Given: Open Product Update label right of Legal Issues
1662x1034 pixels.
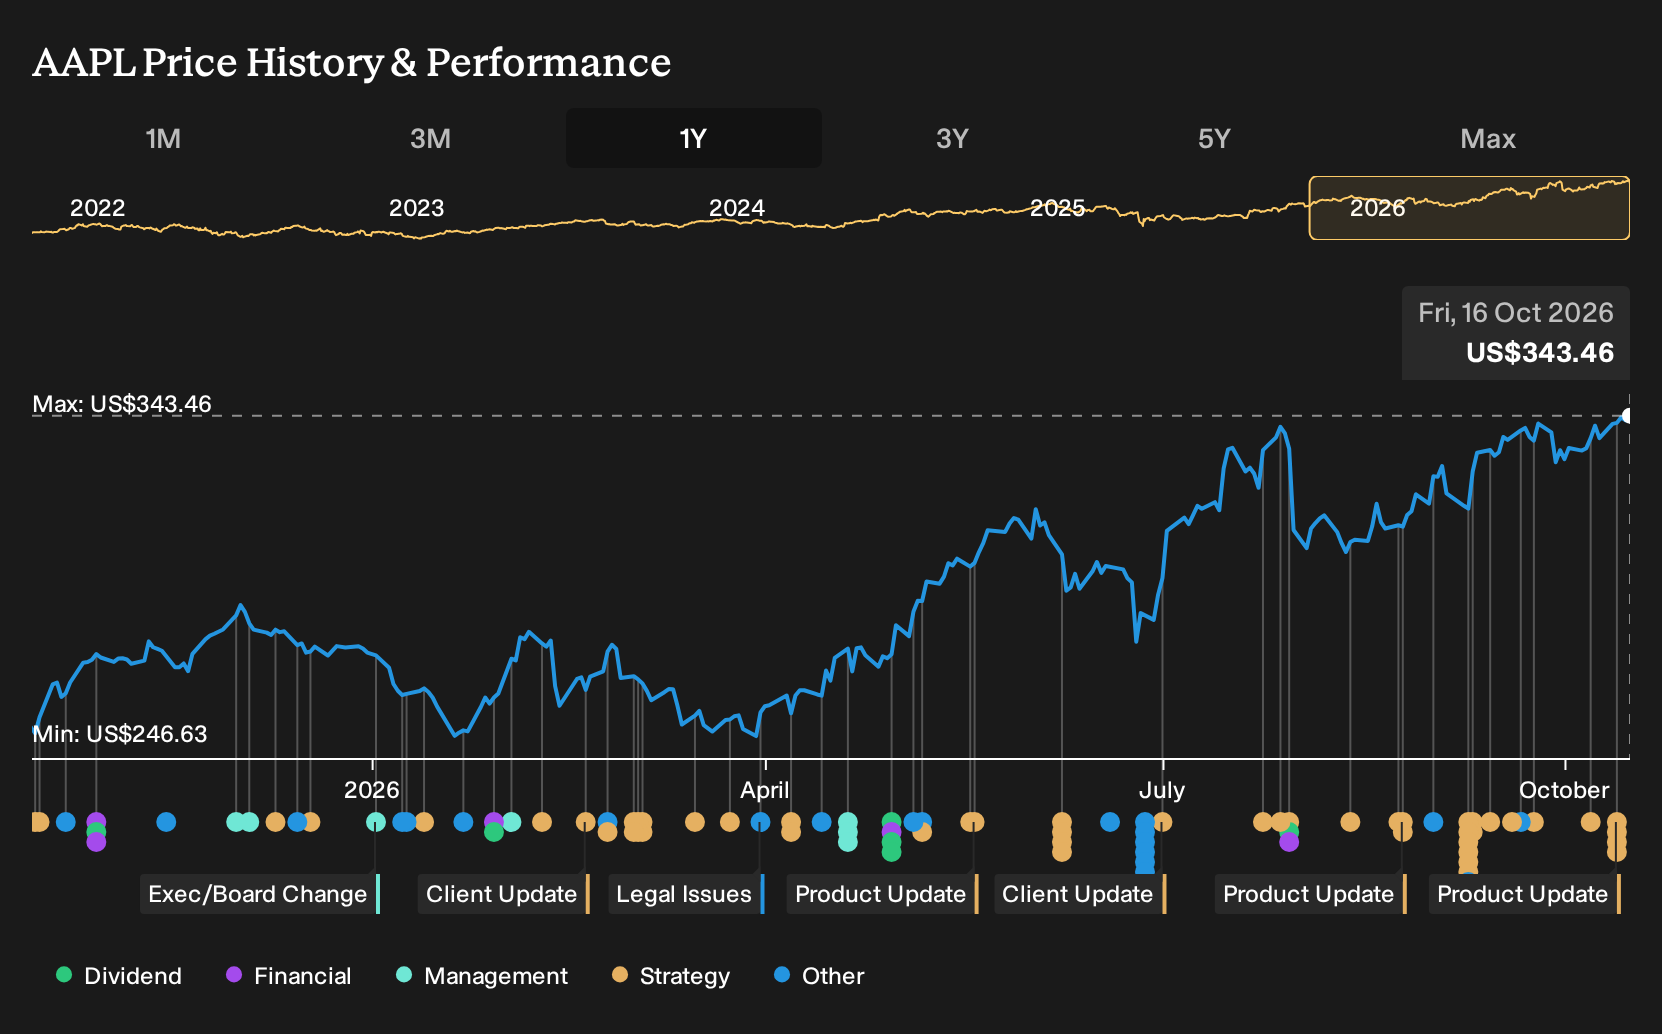Looking at the screenshot, I should [x=883, y=894].
